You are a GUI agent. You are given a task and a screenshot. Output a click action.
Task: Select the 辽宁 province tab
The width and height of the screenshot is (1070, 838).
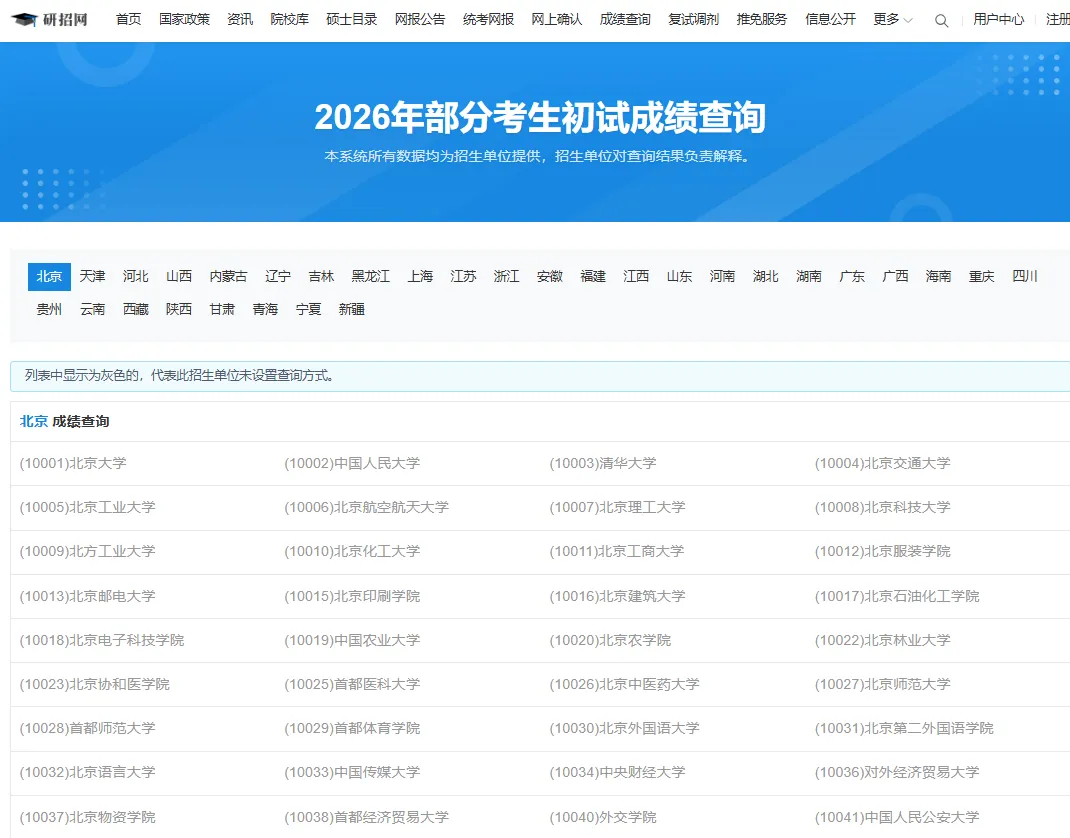pos(278,276)
